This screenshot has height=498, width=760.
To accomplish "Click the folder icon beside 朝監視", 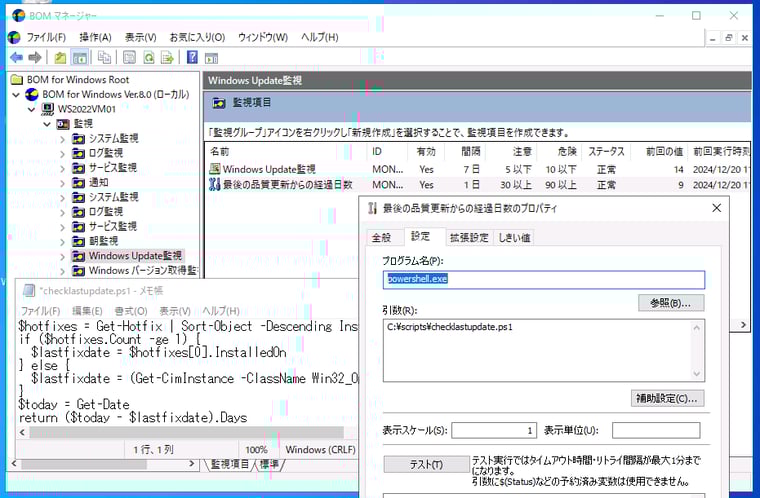I will 79,241.
